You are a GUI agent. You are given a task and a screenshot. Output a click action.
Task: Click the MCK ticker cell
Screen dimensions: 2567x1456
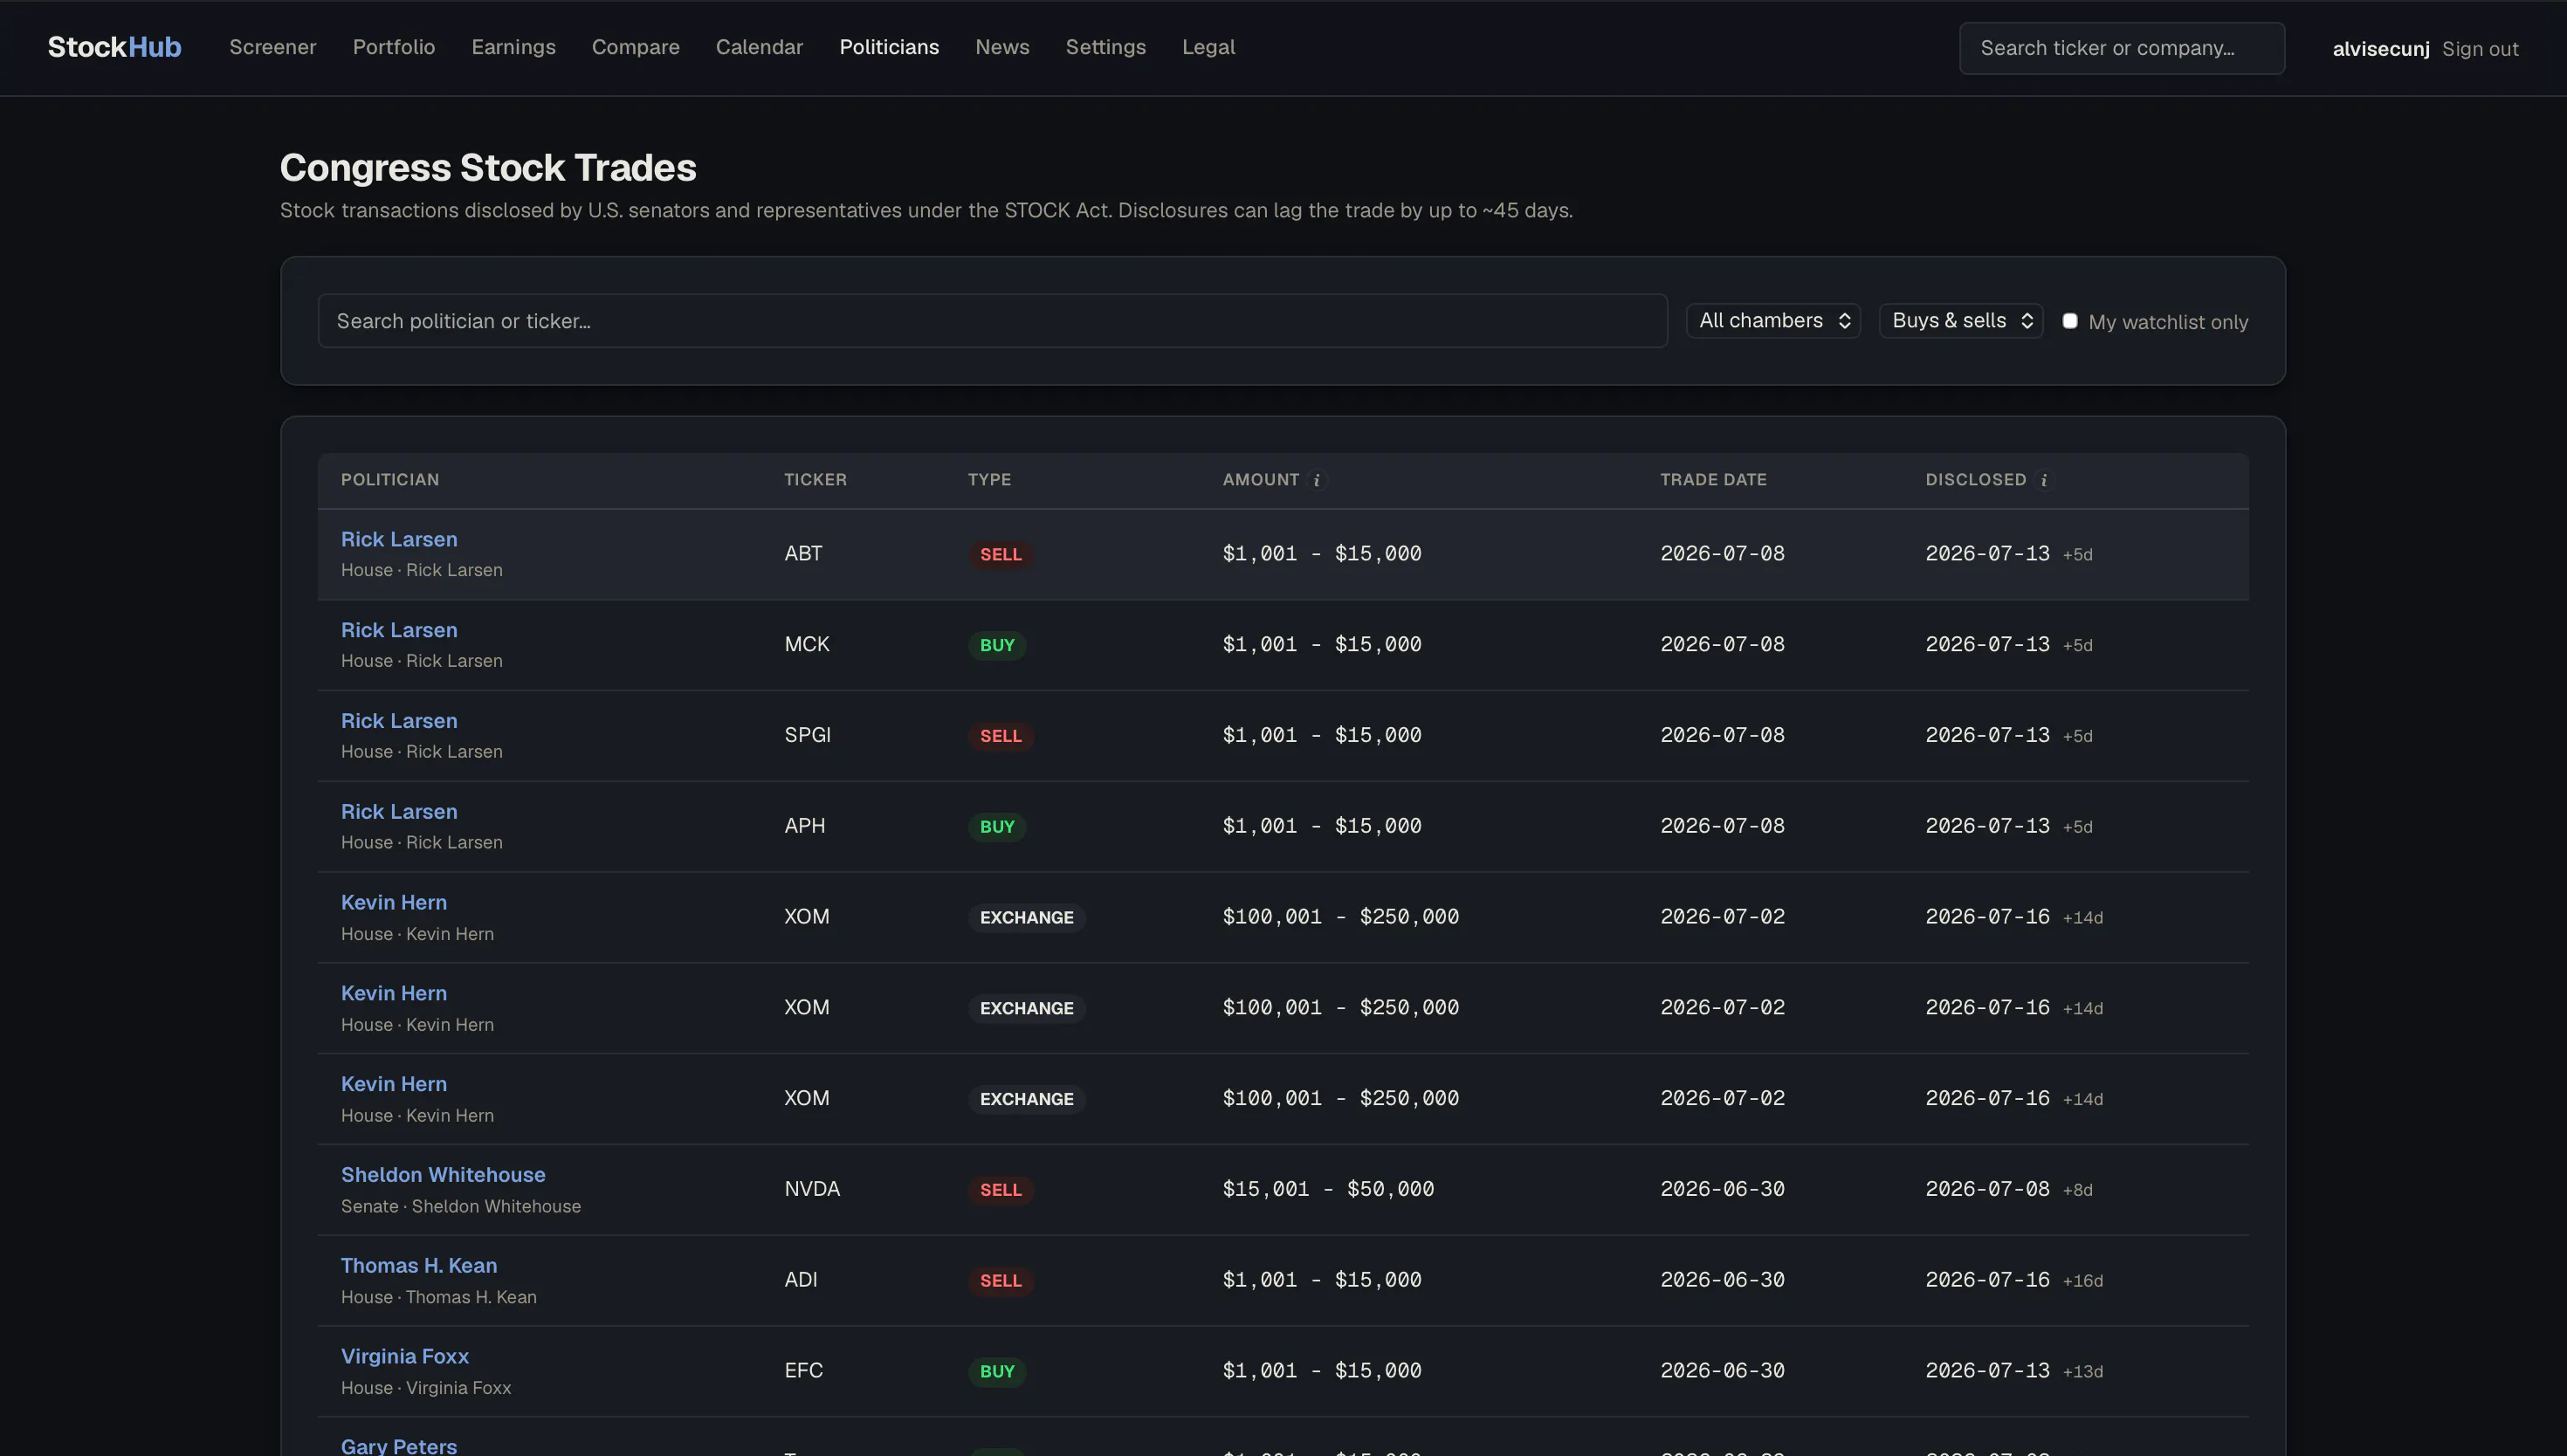click(807, 645)
